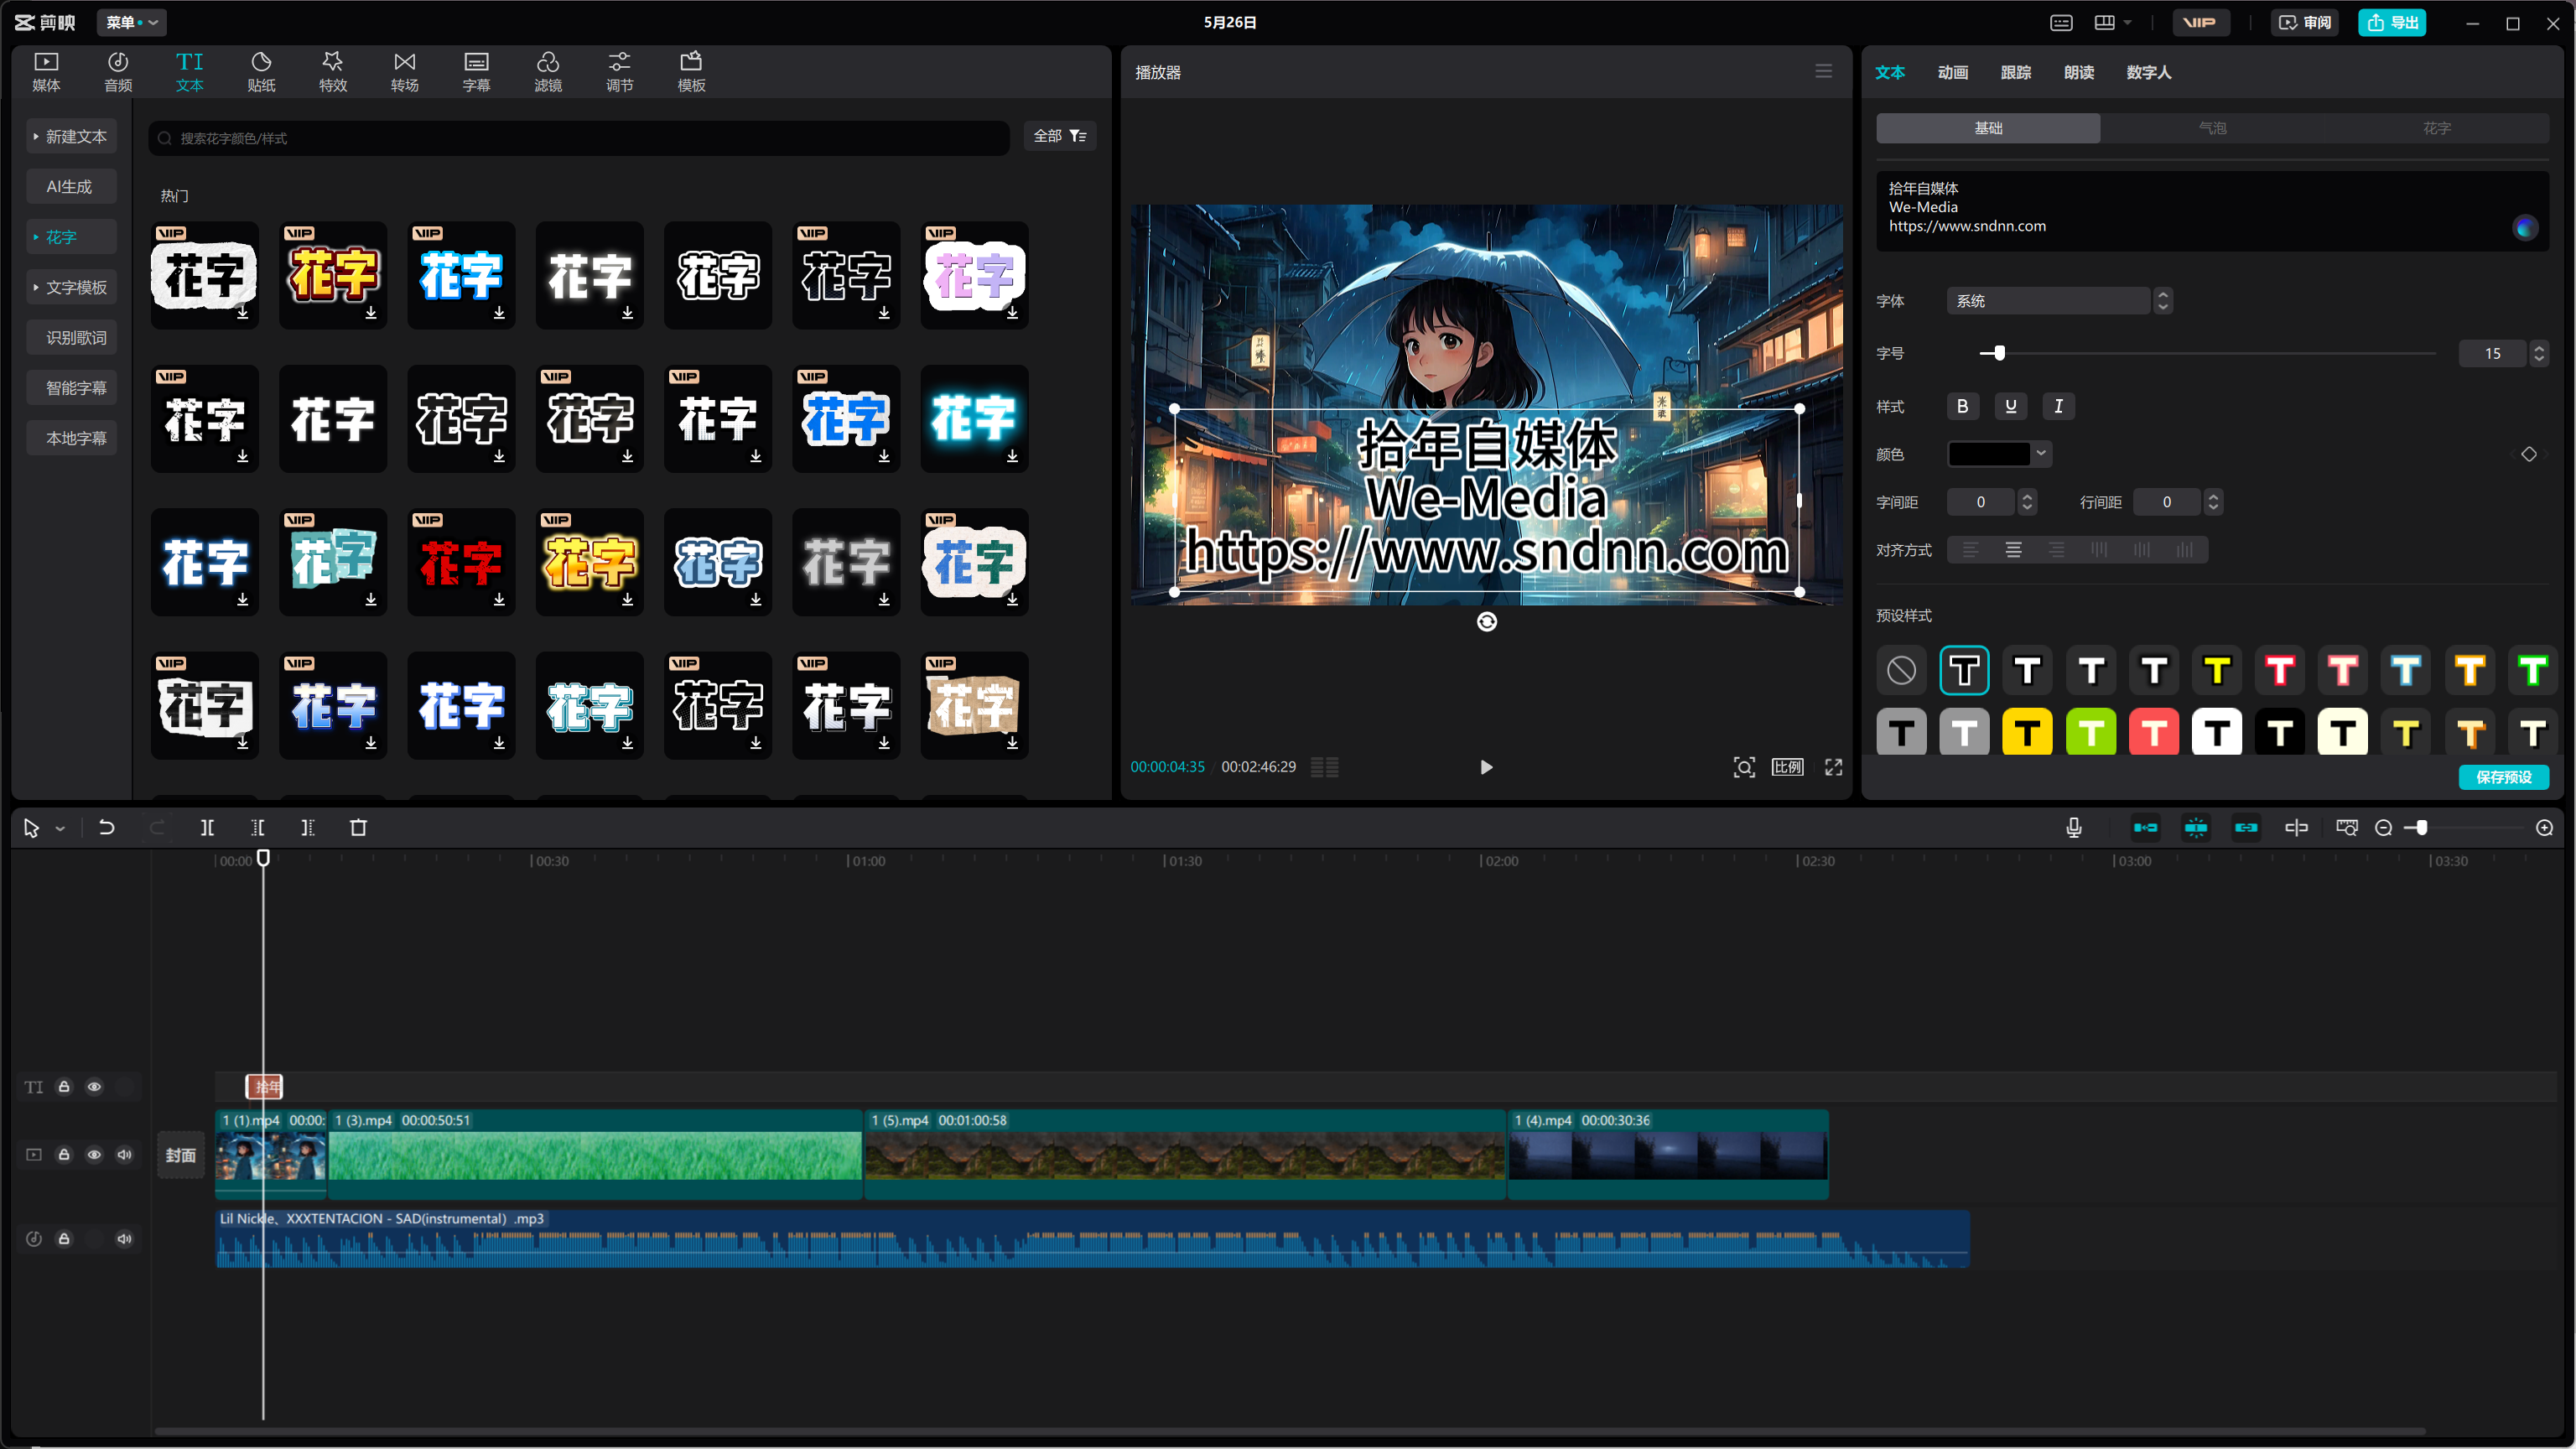The width and height of the screenshot is (2576, 1449).
Task: Expand the 文字模板 category
Action: tap(71, 287)
